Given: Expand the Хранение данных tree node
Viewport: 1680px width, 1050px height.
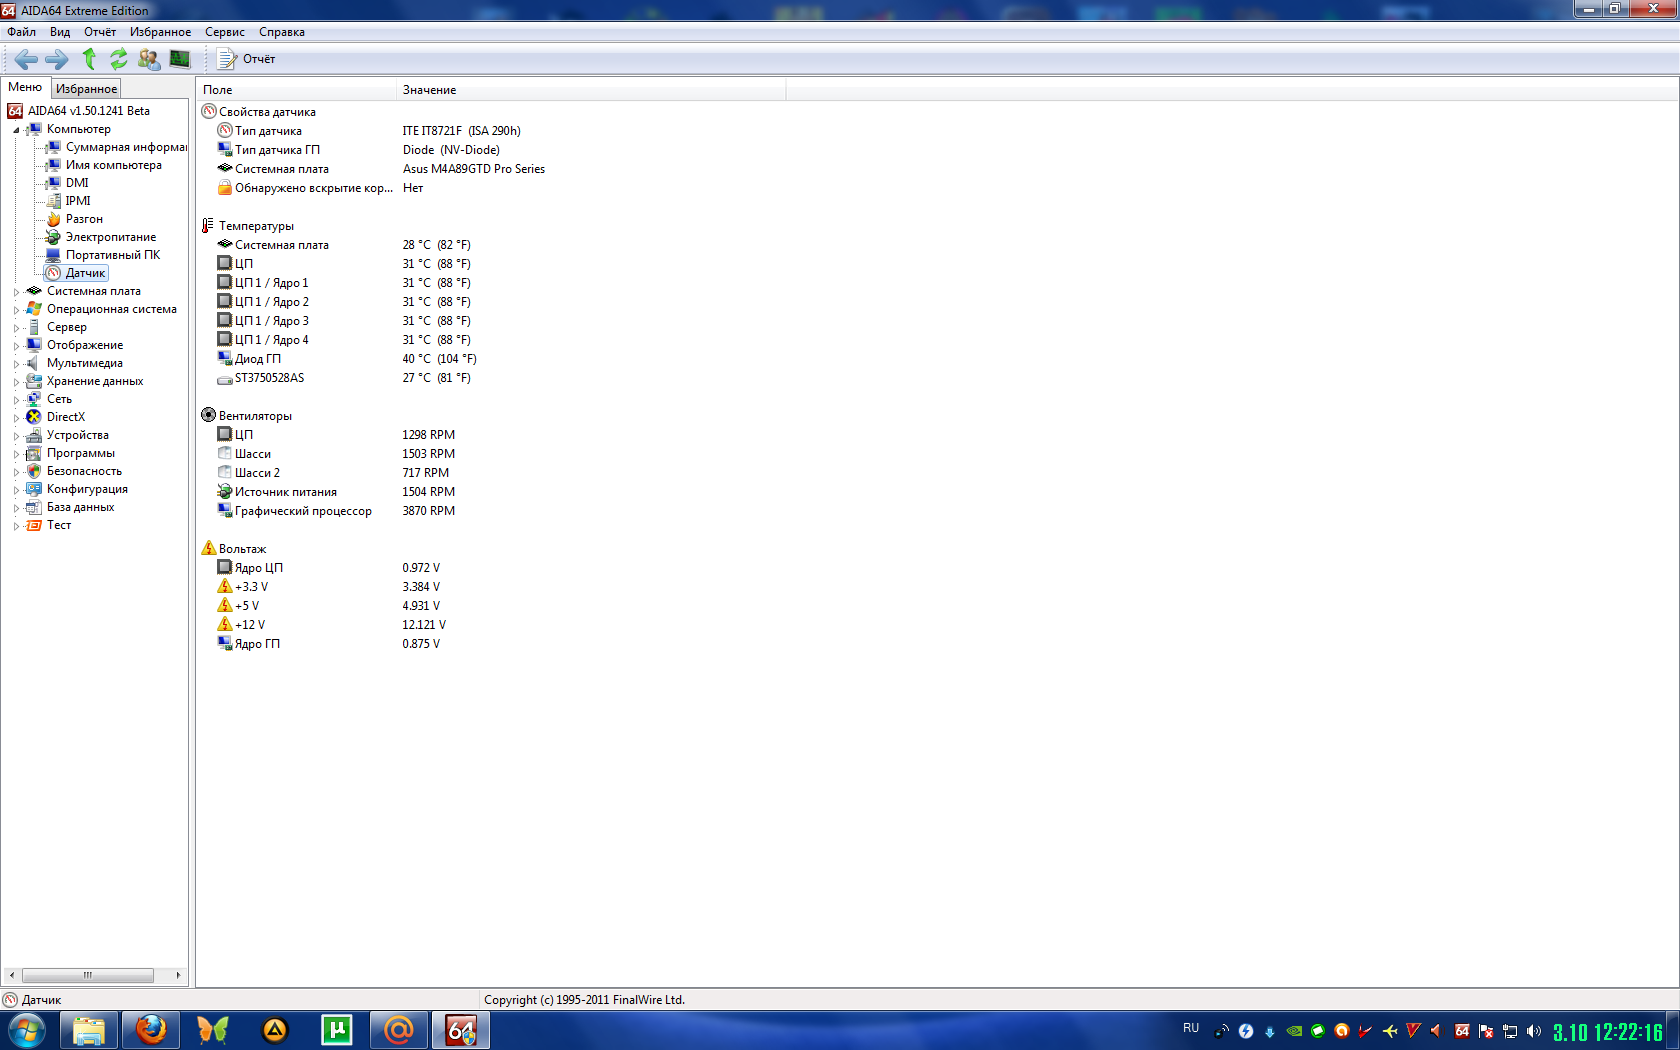Looking at the screenshot, I should 16,382.
